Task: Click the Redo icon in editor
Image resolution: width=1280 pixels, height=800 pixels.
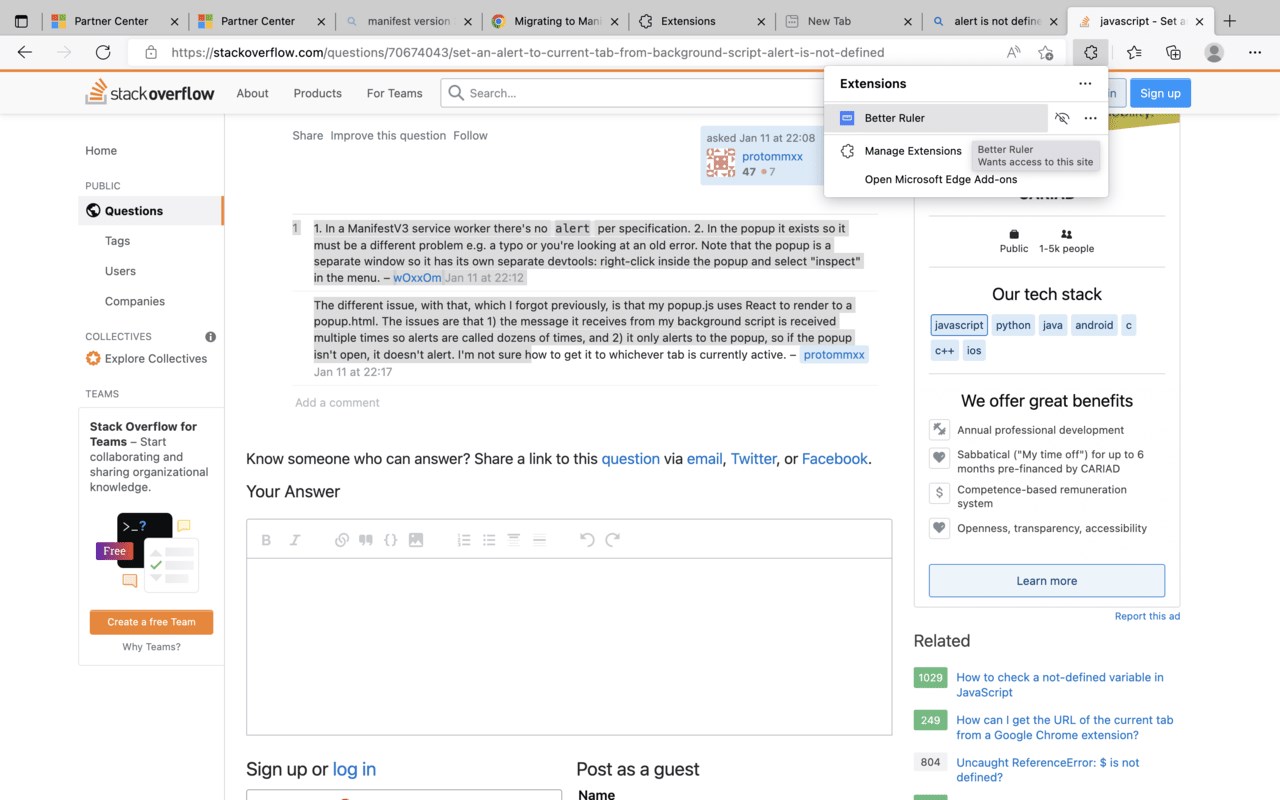Action: click(613, 540)
